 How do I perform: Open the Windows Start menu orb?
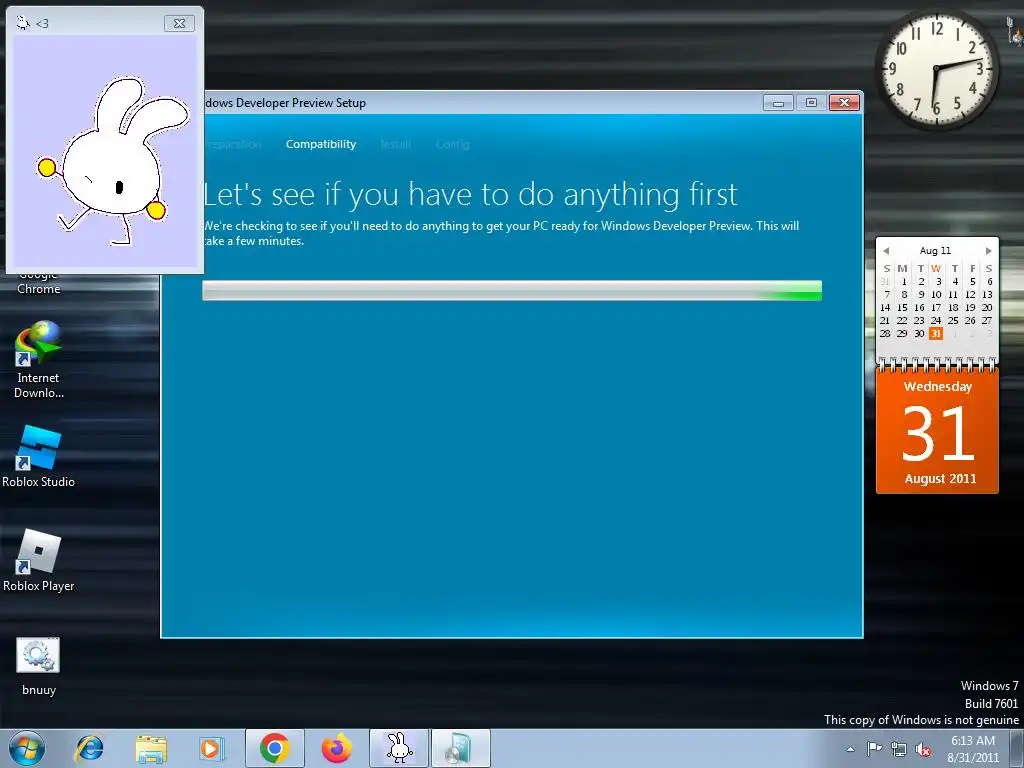click(x=27, y=748)
